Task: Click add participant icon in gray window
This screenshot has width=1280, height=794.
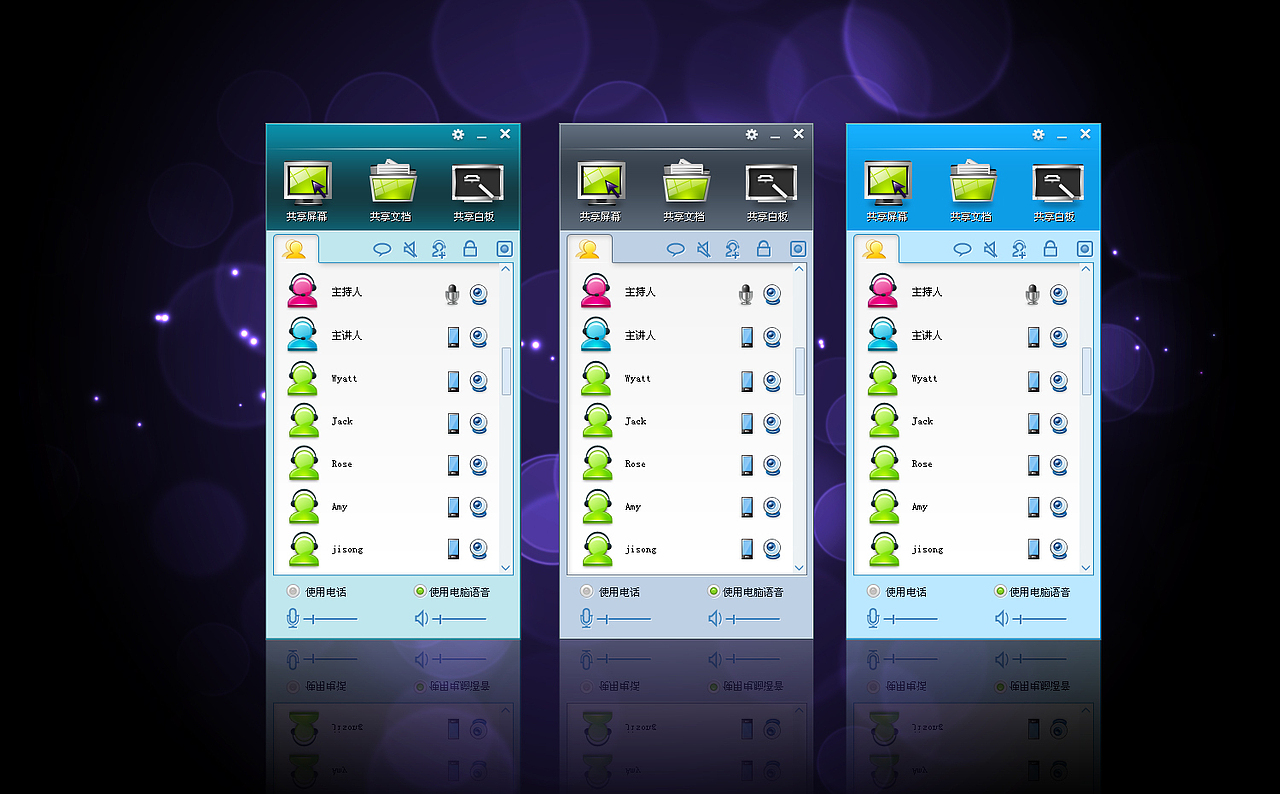Action: point(733,249)
